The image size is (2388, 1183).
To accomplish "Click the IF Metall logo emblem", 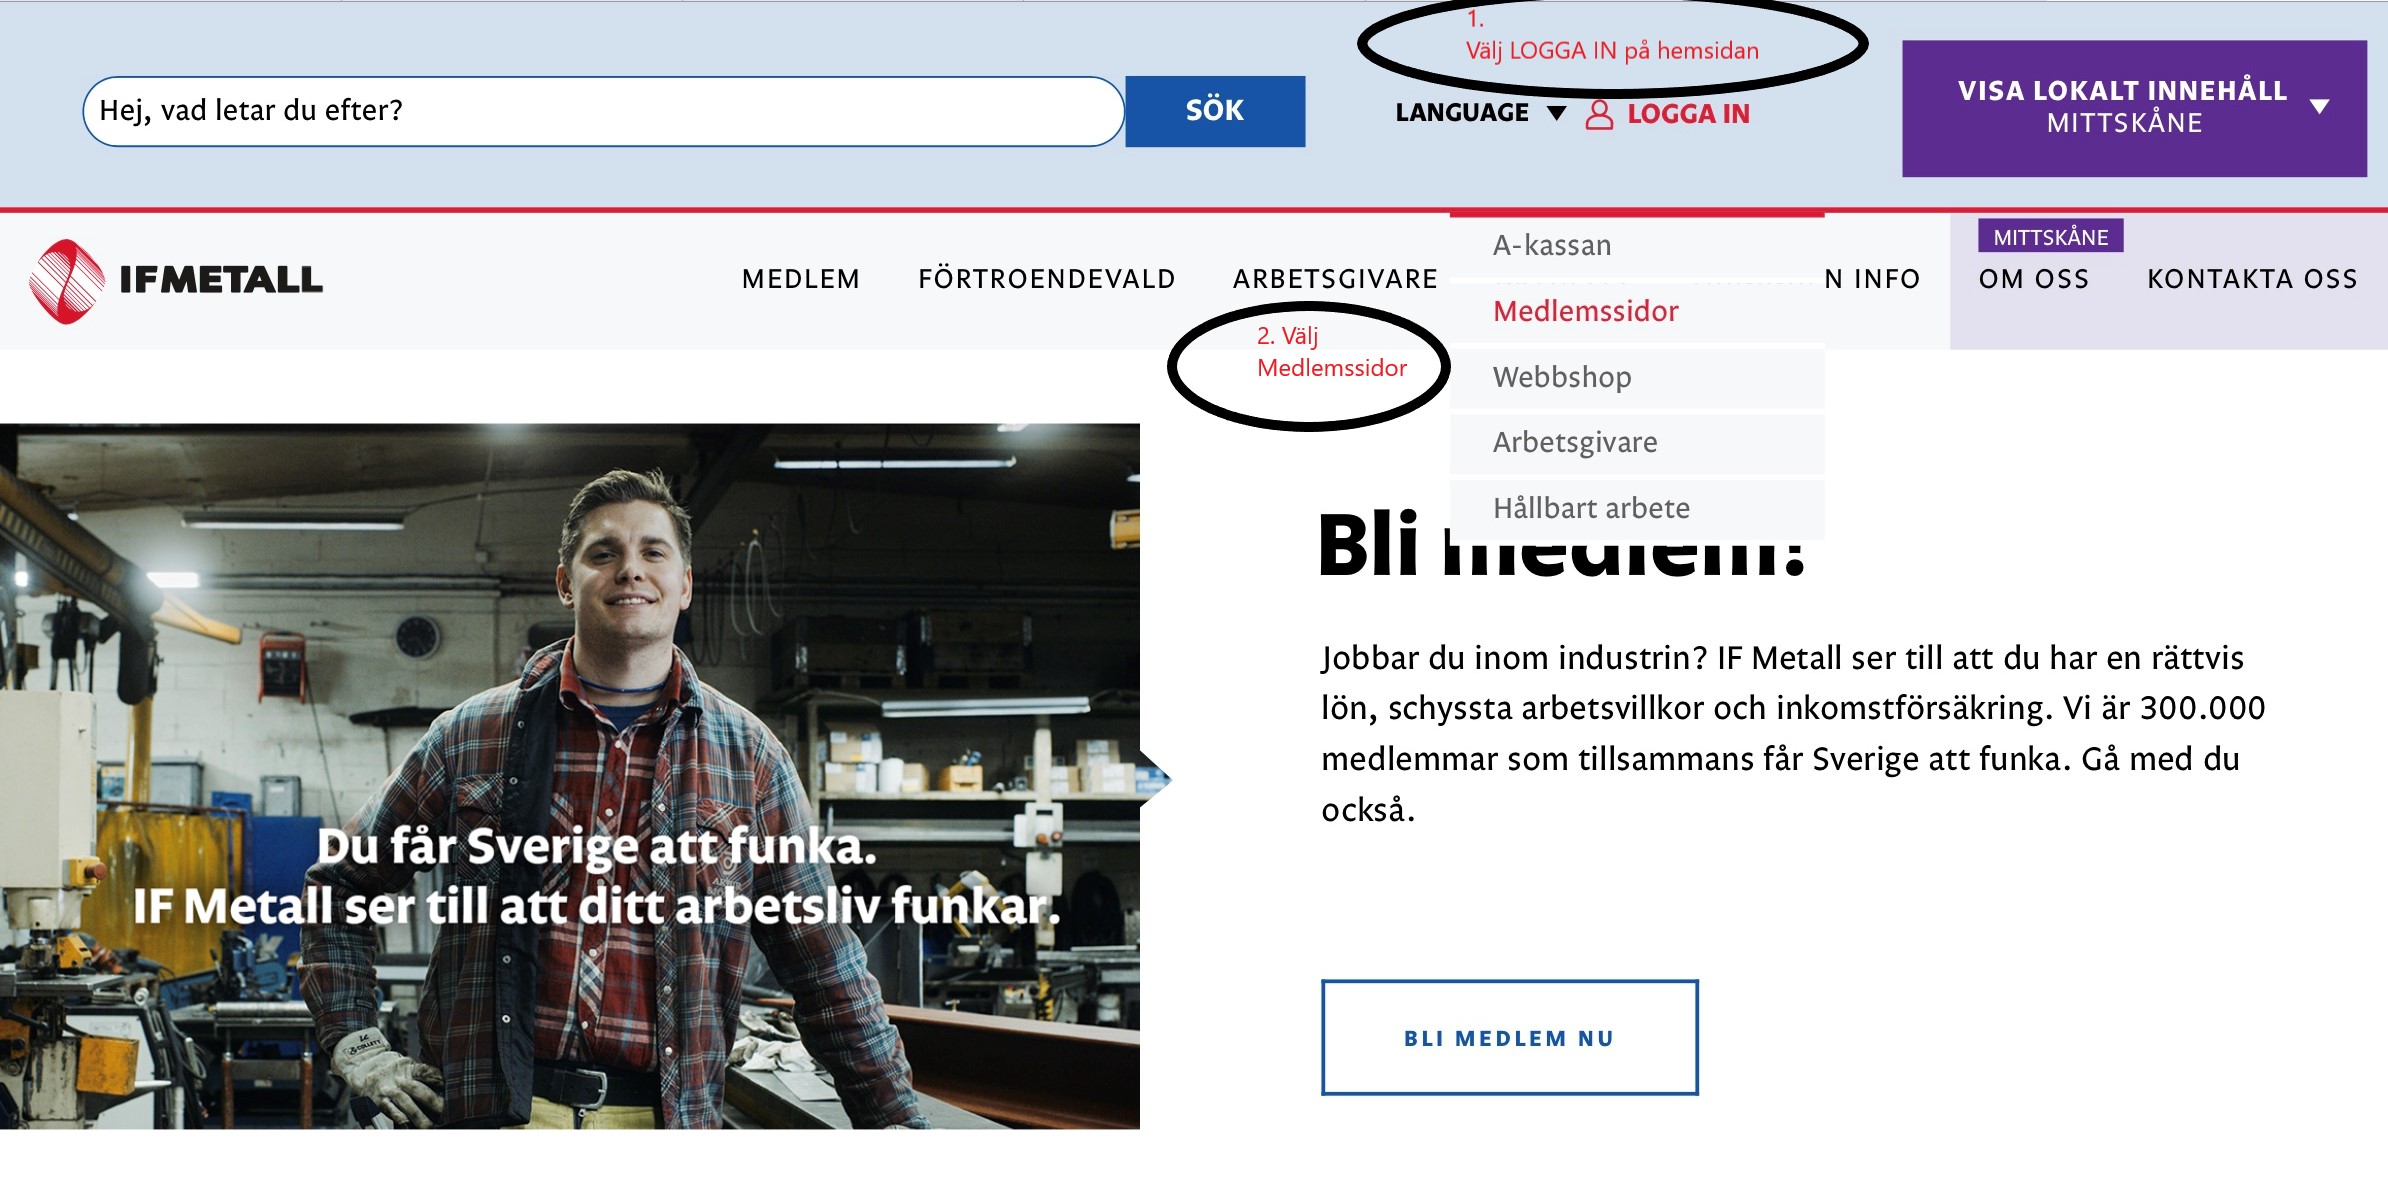I will [x=67, y=281].
